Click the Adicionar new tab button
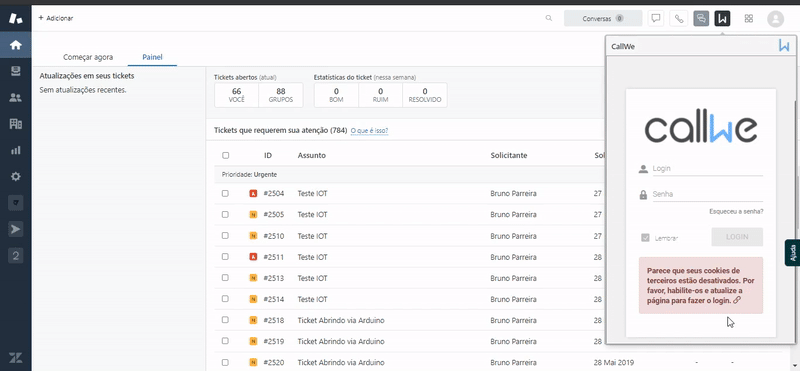The width and height of the screenshot is (800, 371). pyautogui.click(x=56, y=18)
